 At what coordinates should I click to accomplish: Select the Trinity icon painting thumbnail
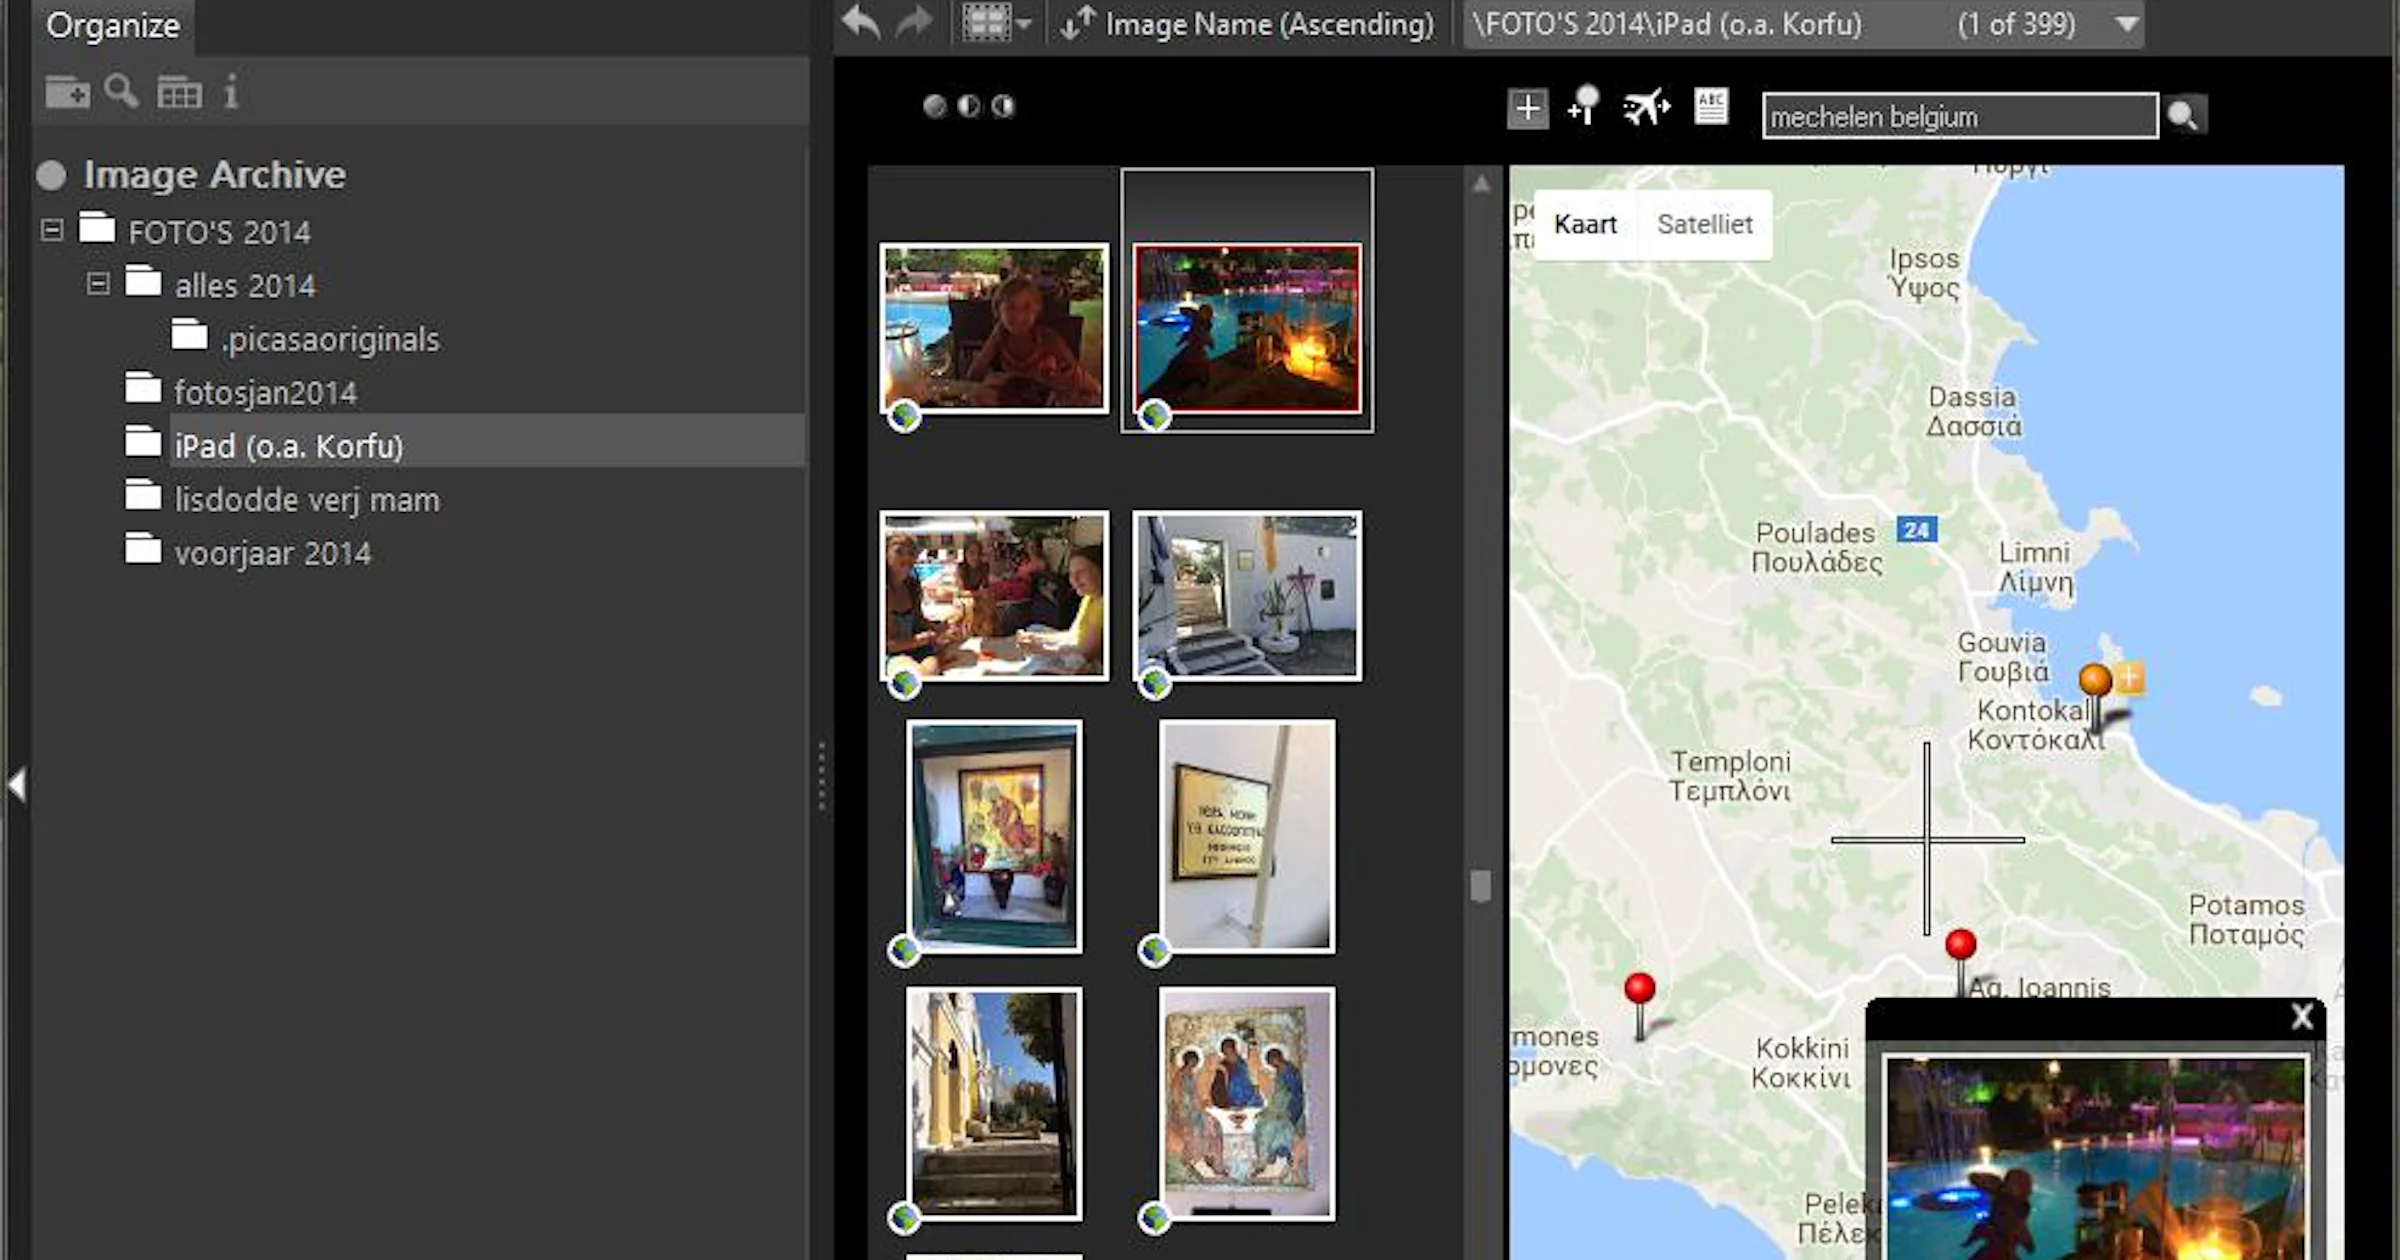(x=1247, y=1104)
